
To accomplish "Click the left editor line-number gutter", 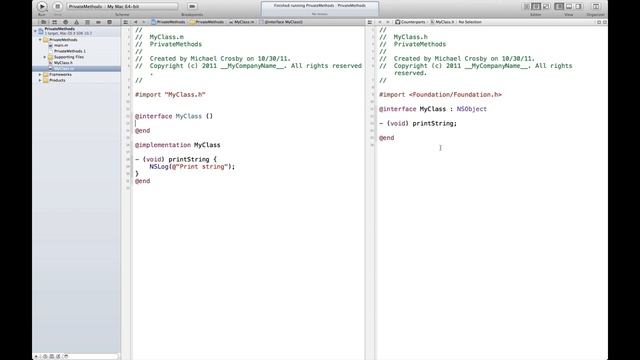I will click(x=127, y=192).
